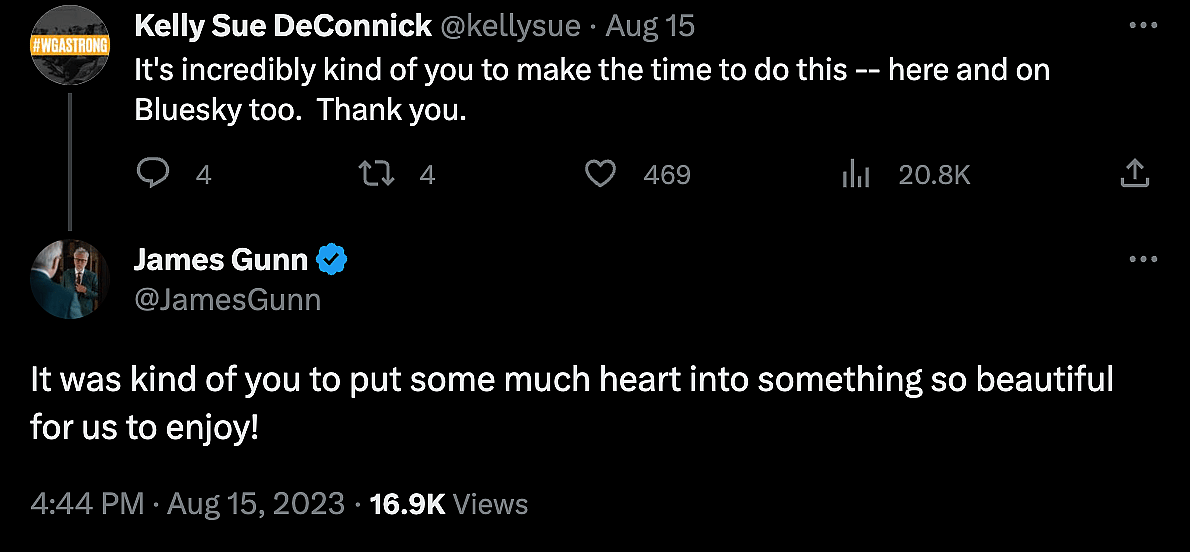Viewport: 1190px width, 552px height.
Task: Click the 20.8K view count number
Action: pos(934,176)
